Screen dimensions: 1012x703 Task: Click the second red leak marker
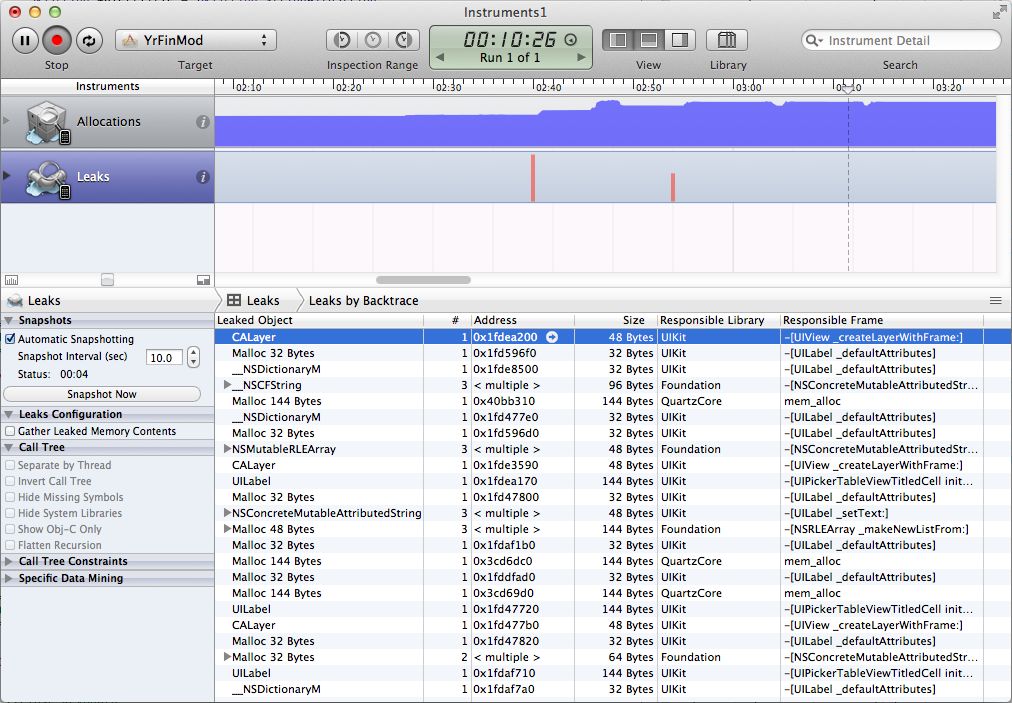pyautogui.click(x=673, y=187)
